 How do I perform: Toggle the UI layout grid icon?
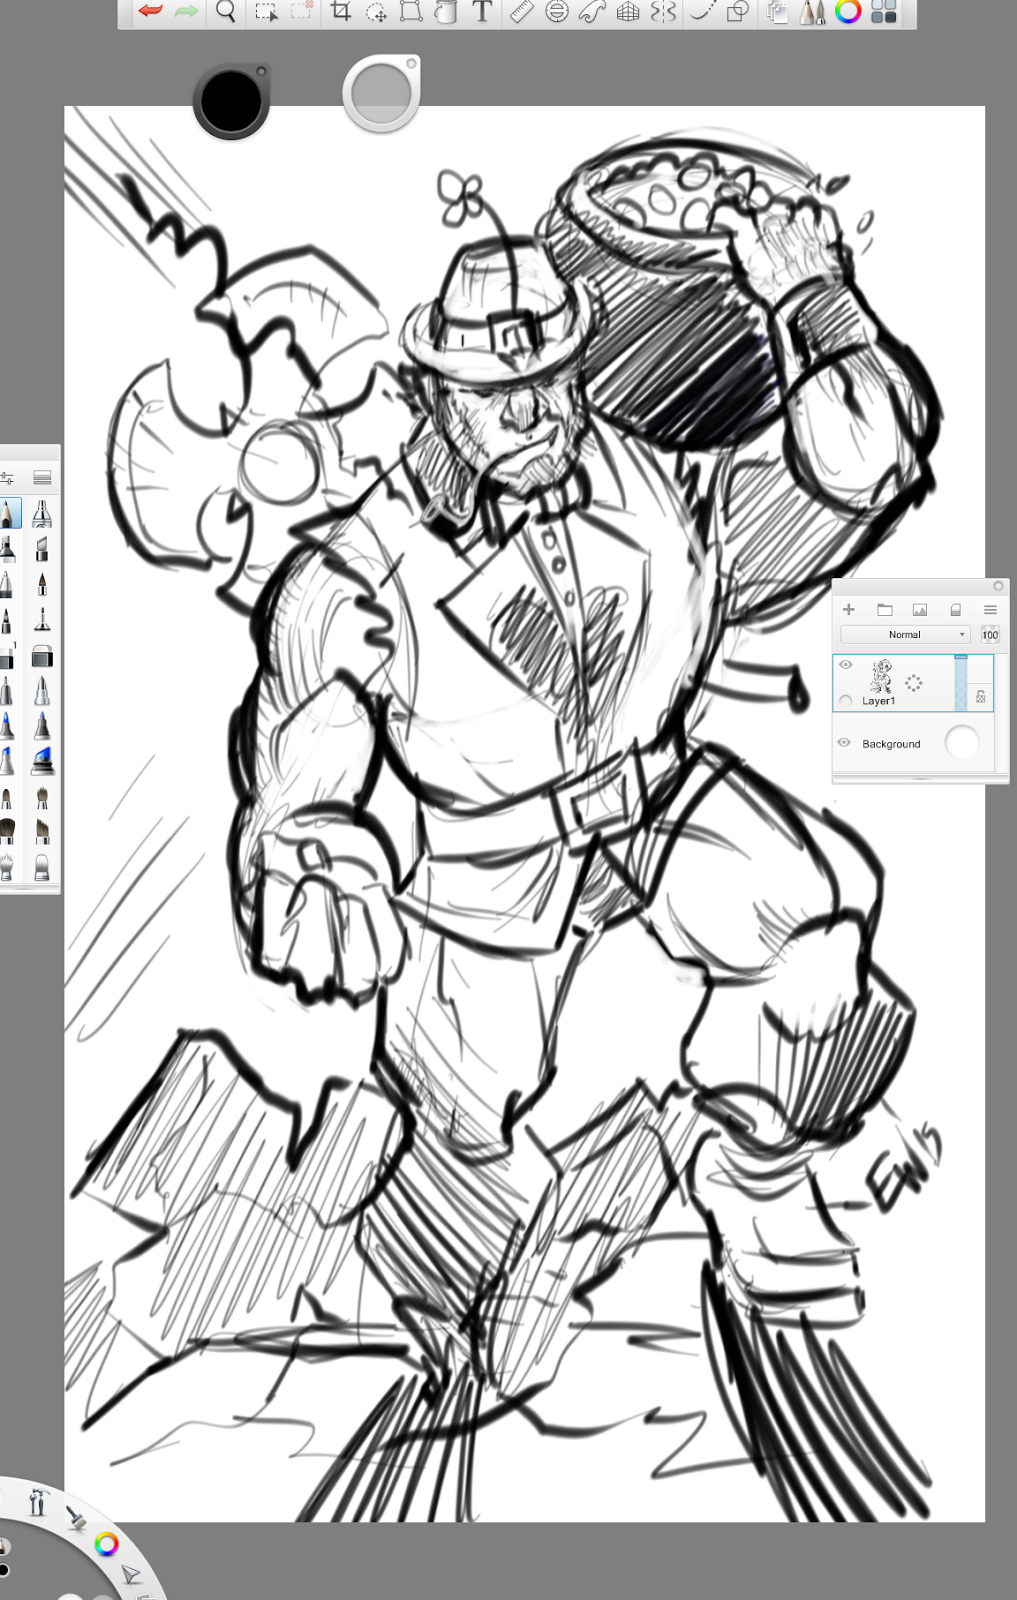tap(884, 12)
